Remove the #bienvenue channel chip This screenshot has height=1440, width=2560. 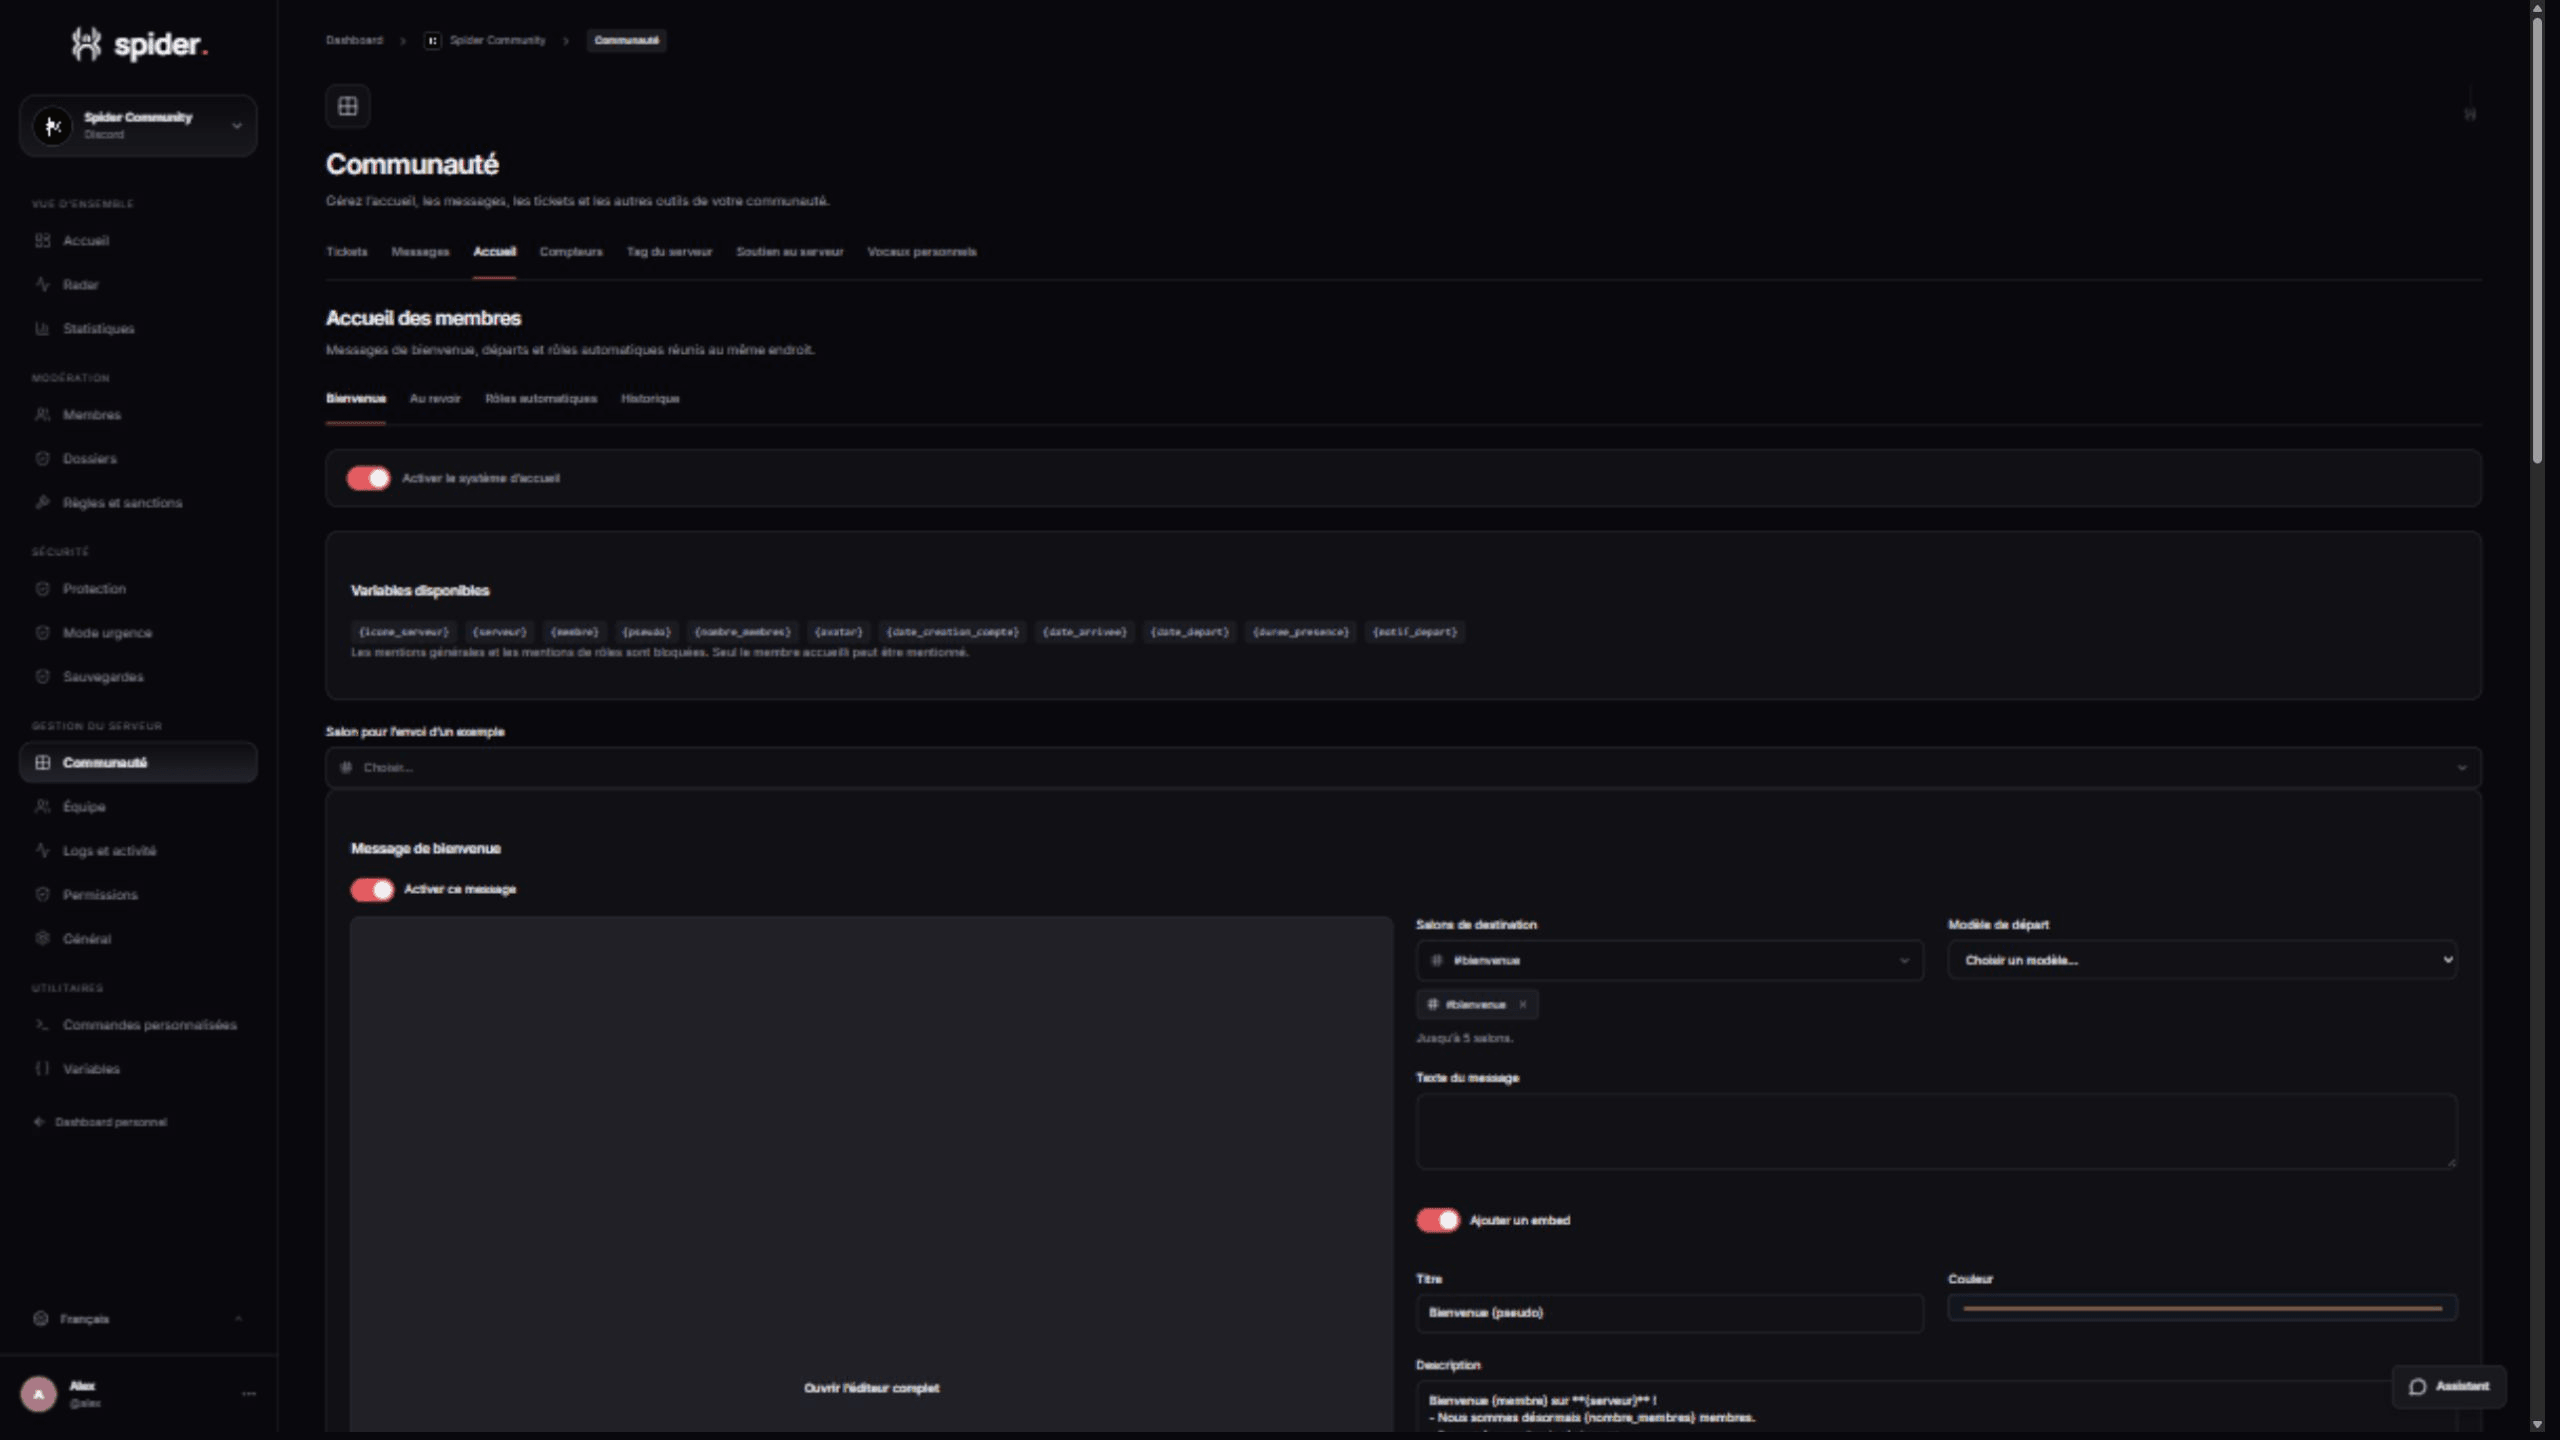tap(1523, 1005)
